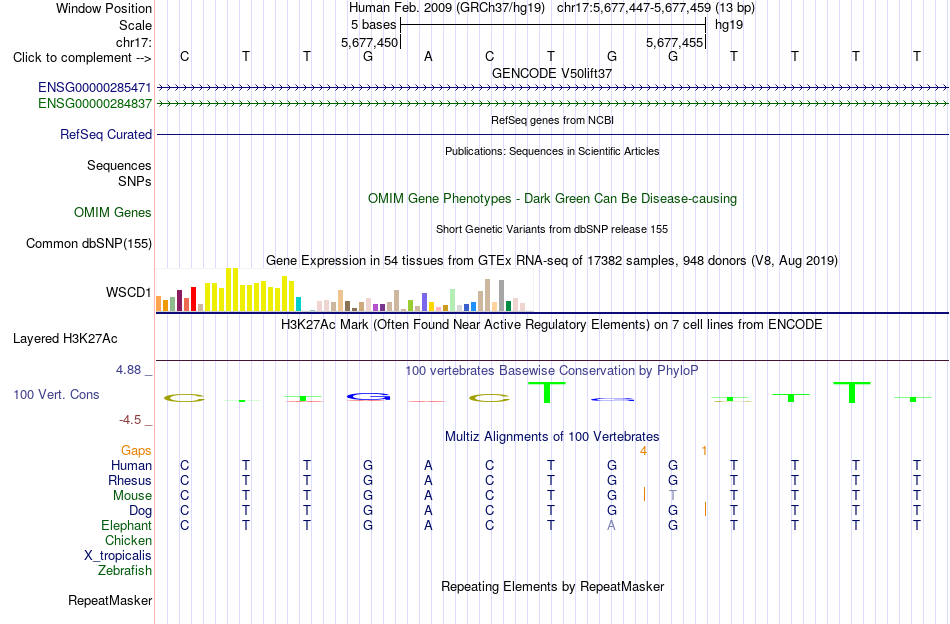The image size is (950, 624).
Task: Open the Common dbSNP(155) track label
Action: pyautogui.click(x=89, y=244)
